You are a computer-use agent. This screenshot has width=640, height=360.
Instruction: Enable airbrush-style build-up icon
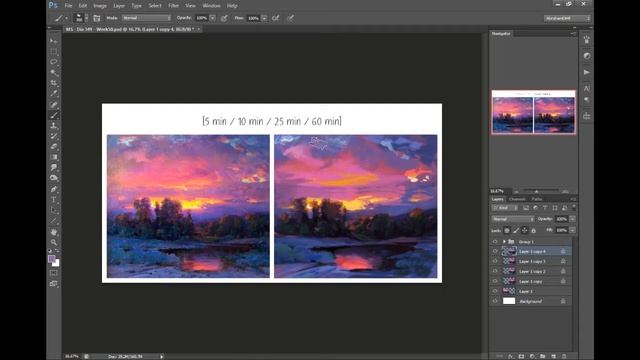pyautogui.click(x=276, y=18)
